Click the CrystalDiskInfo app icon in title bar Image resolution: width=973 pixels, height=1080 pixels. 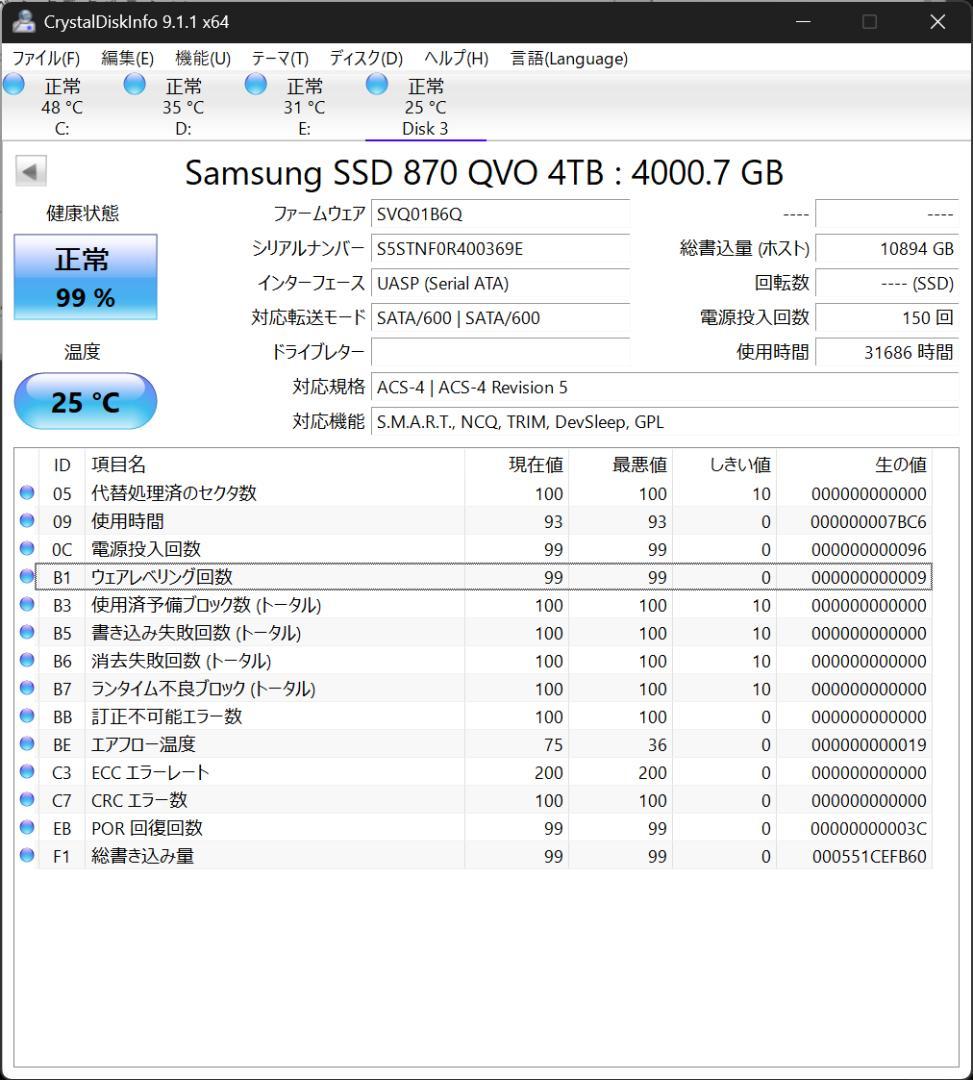(23, 21)
